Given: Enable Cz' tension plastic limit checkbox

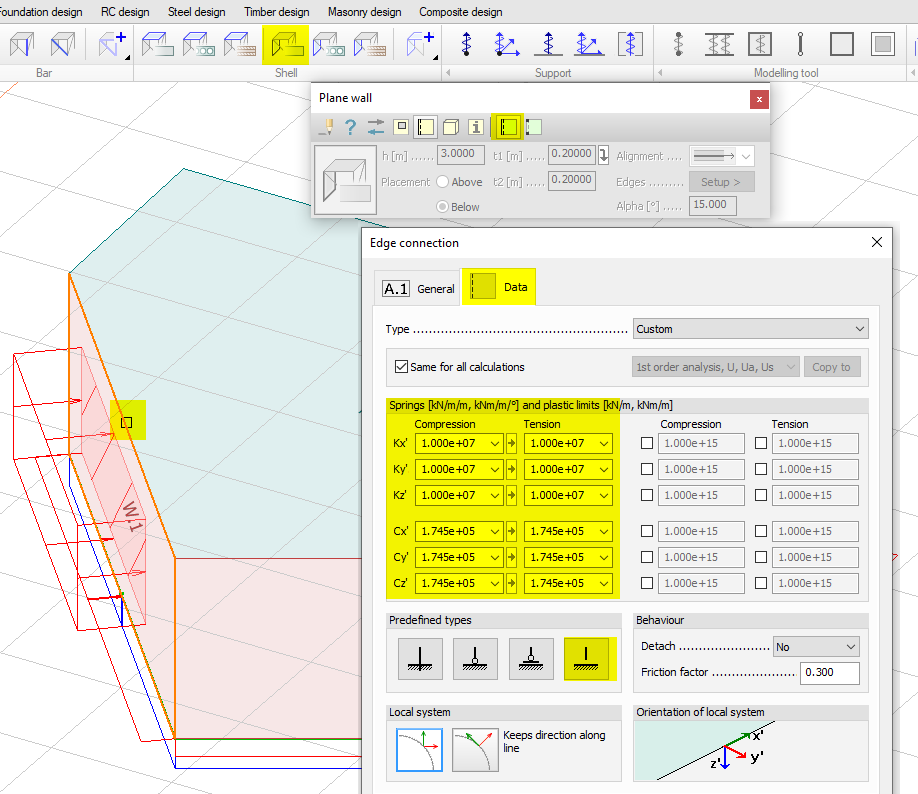Looking at the screenshot, I should pos(761,583).
